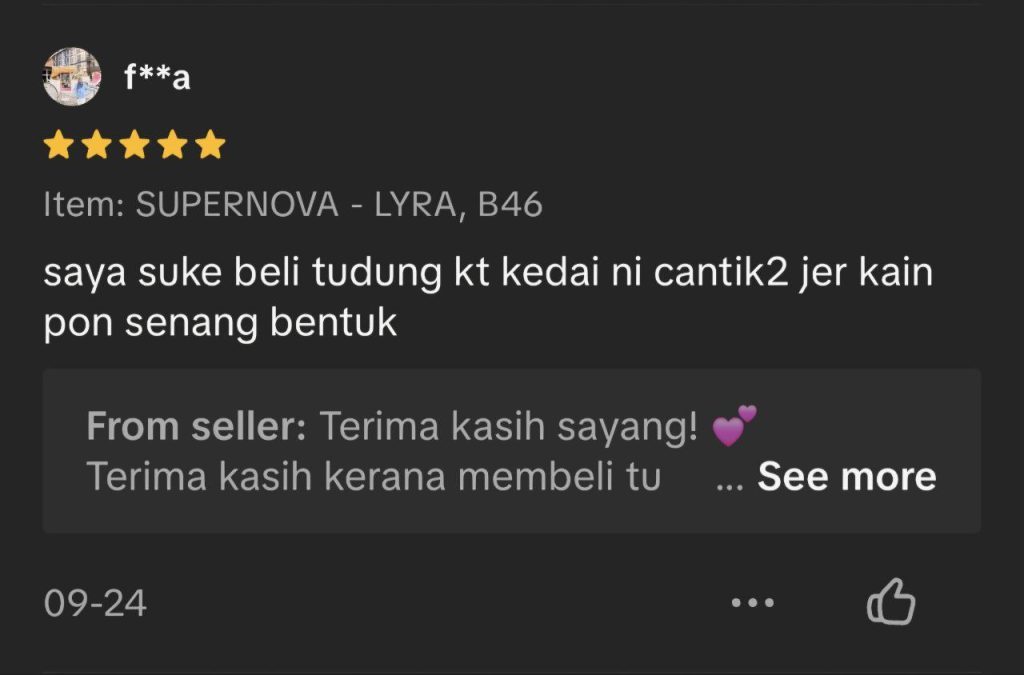Expand seller reply with See more

(846, 477)
